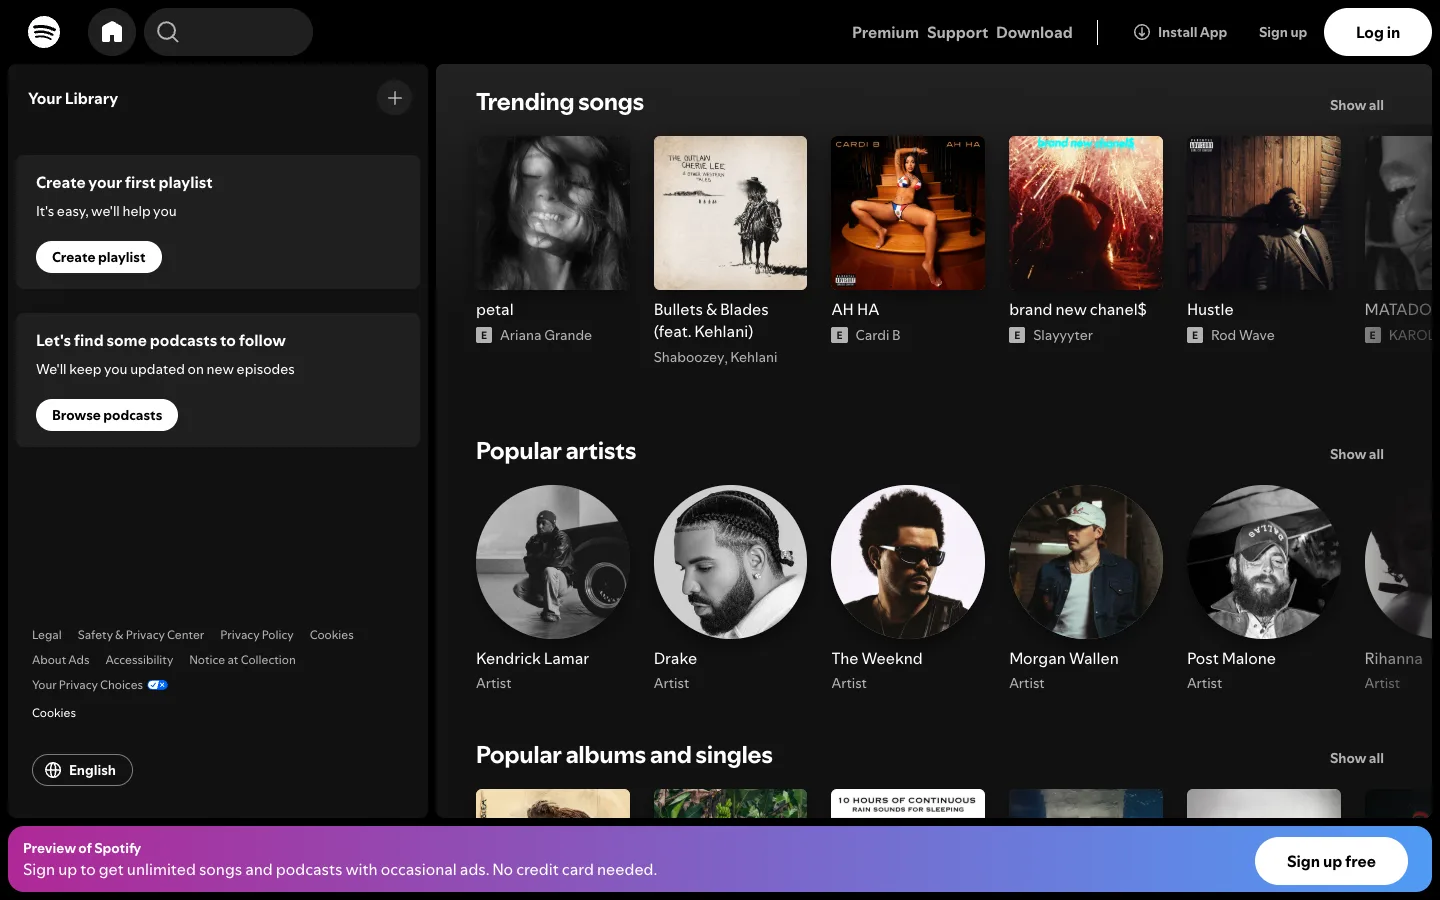Click the Sign up free button

(x=1331, y=861)
